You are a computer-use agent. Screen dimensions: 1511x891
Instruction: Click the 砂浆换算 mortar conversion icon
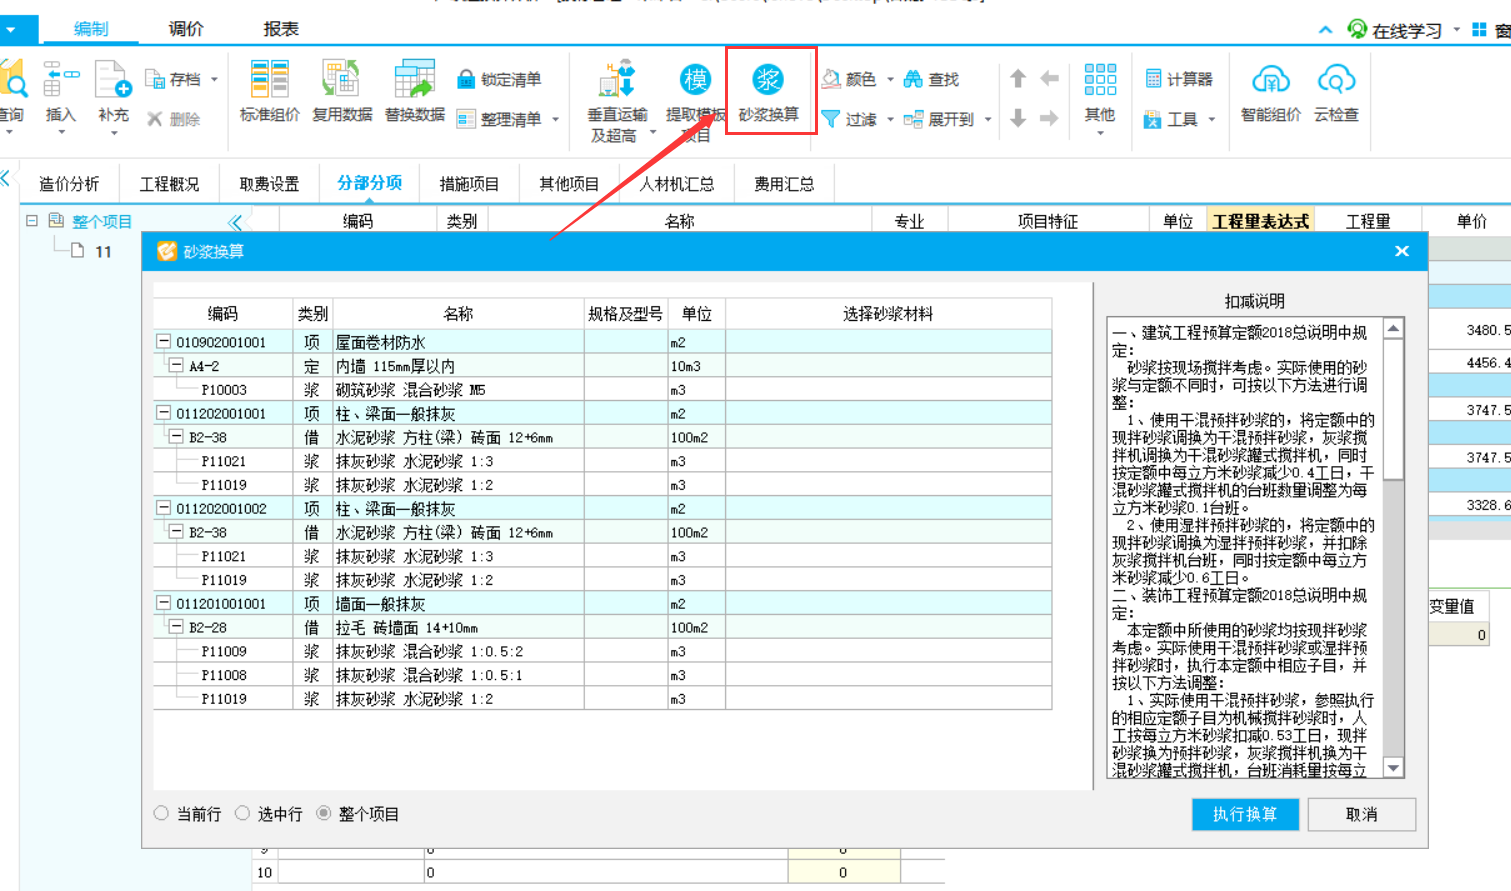pos(768,80)
